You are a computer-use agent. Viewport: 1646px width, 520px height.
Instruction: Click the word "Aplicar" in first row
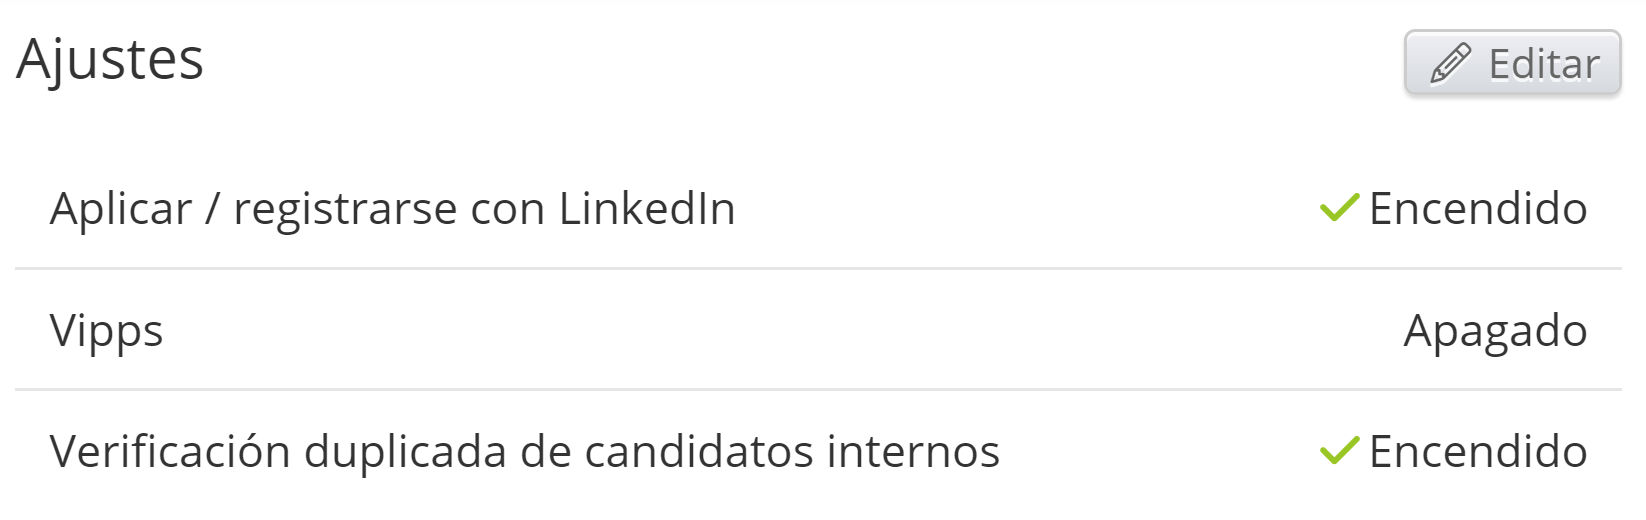click(x=121, y=210)
